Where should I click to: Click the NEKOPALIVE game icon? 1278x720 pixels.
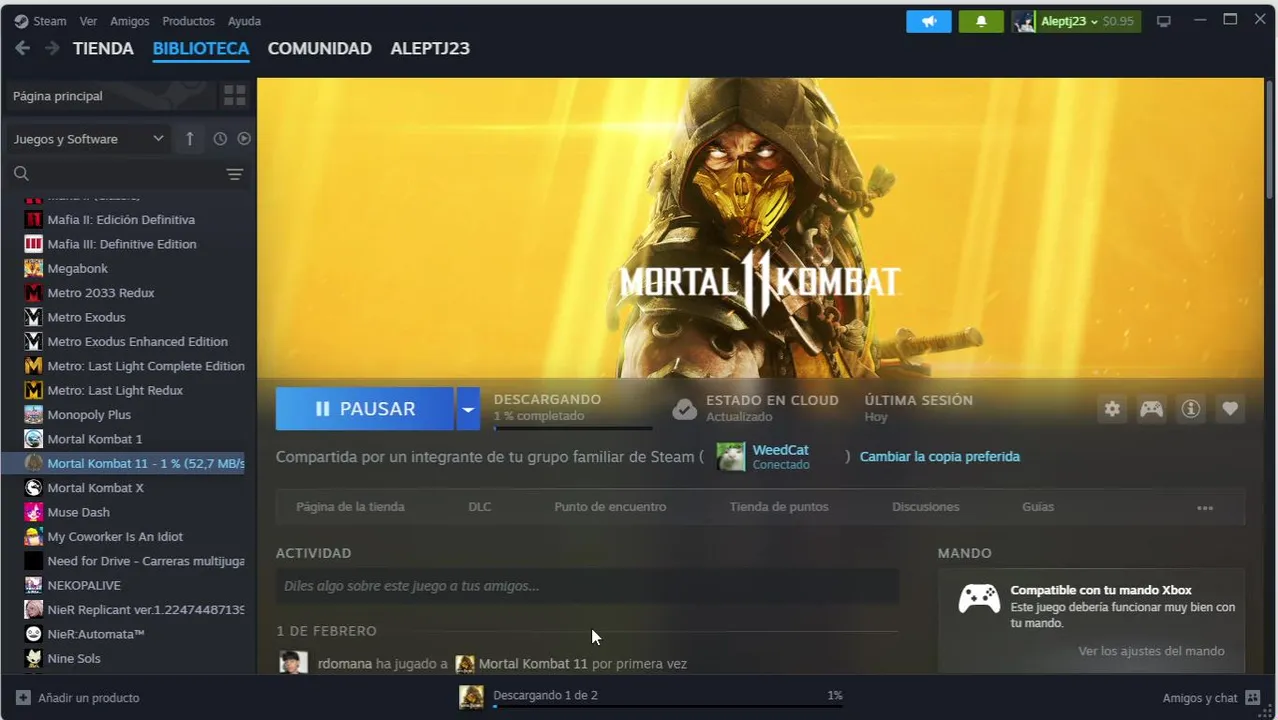33,585
